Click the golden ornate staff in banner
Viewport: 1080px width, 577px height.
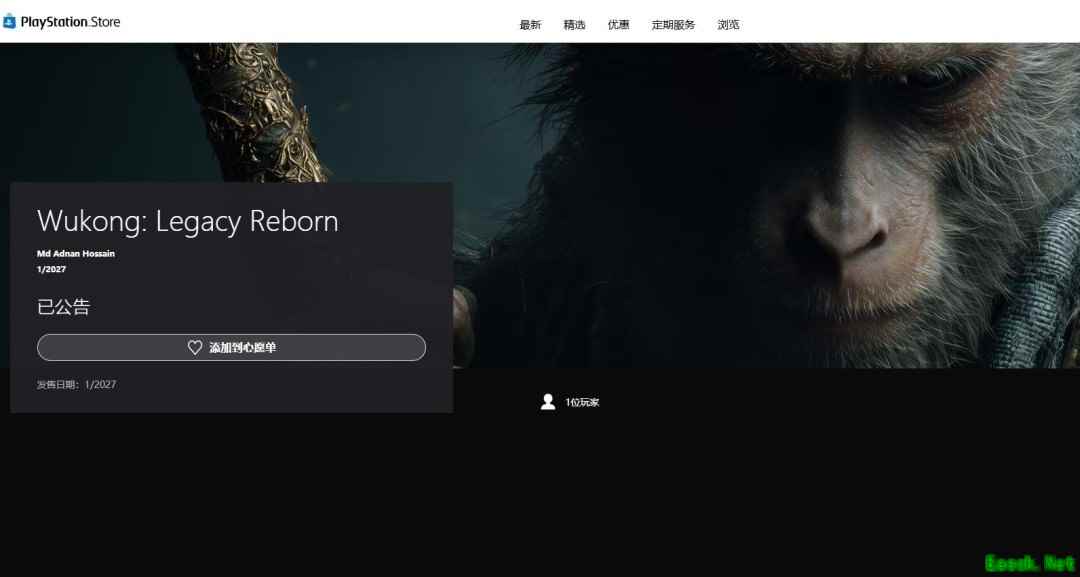[x=267, y=110]
